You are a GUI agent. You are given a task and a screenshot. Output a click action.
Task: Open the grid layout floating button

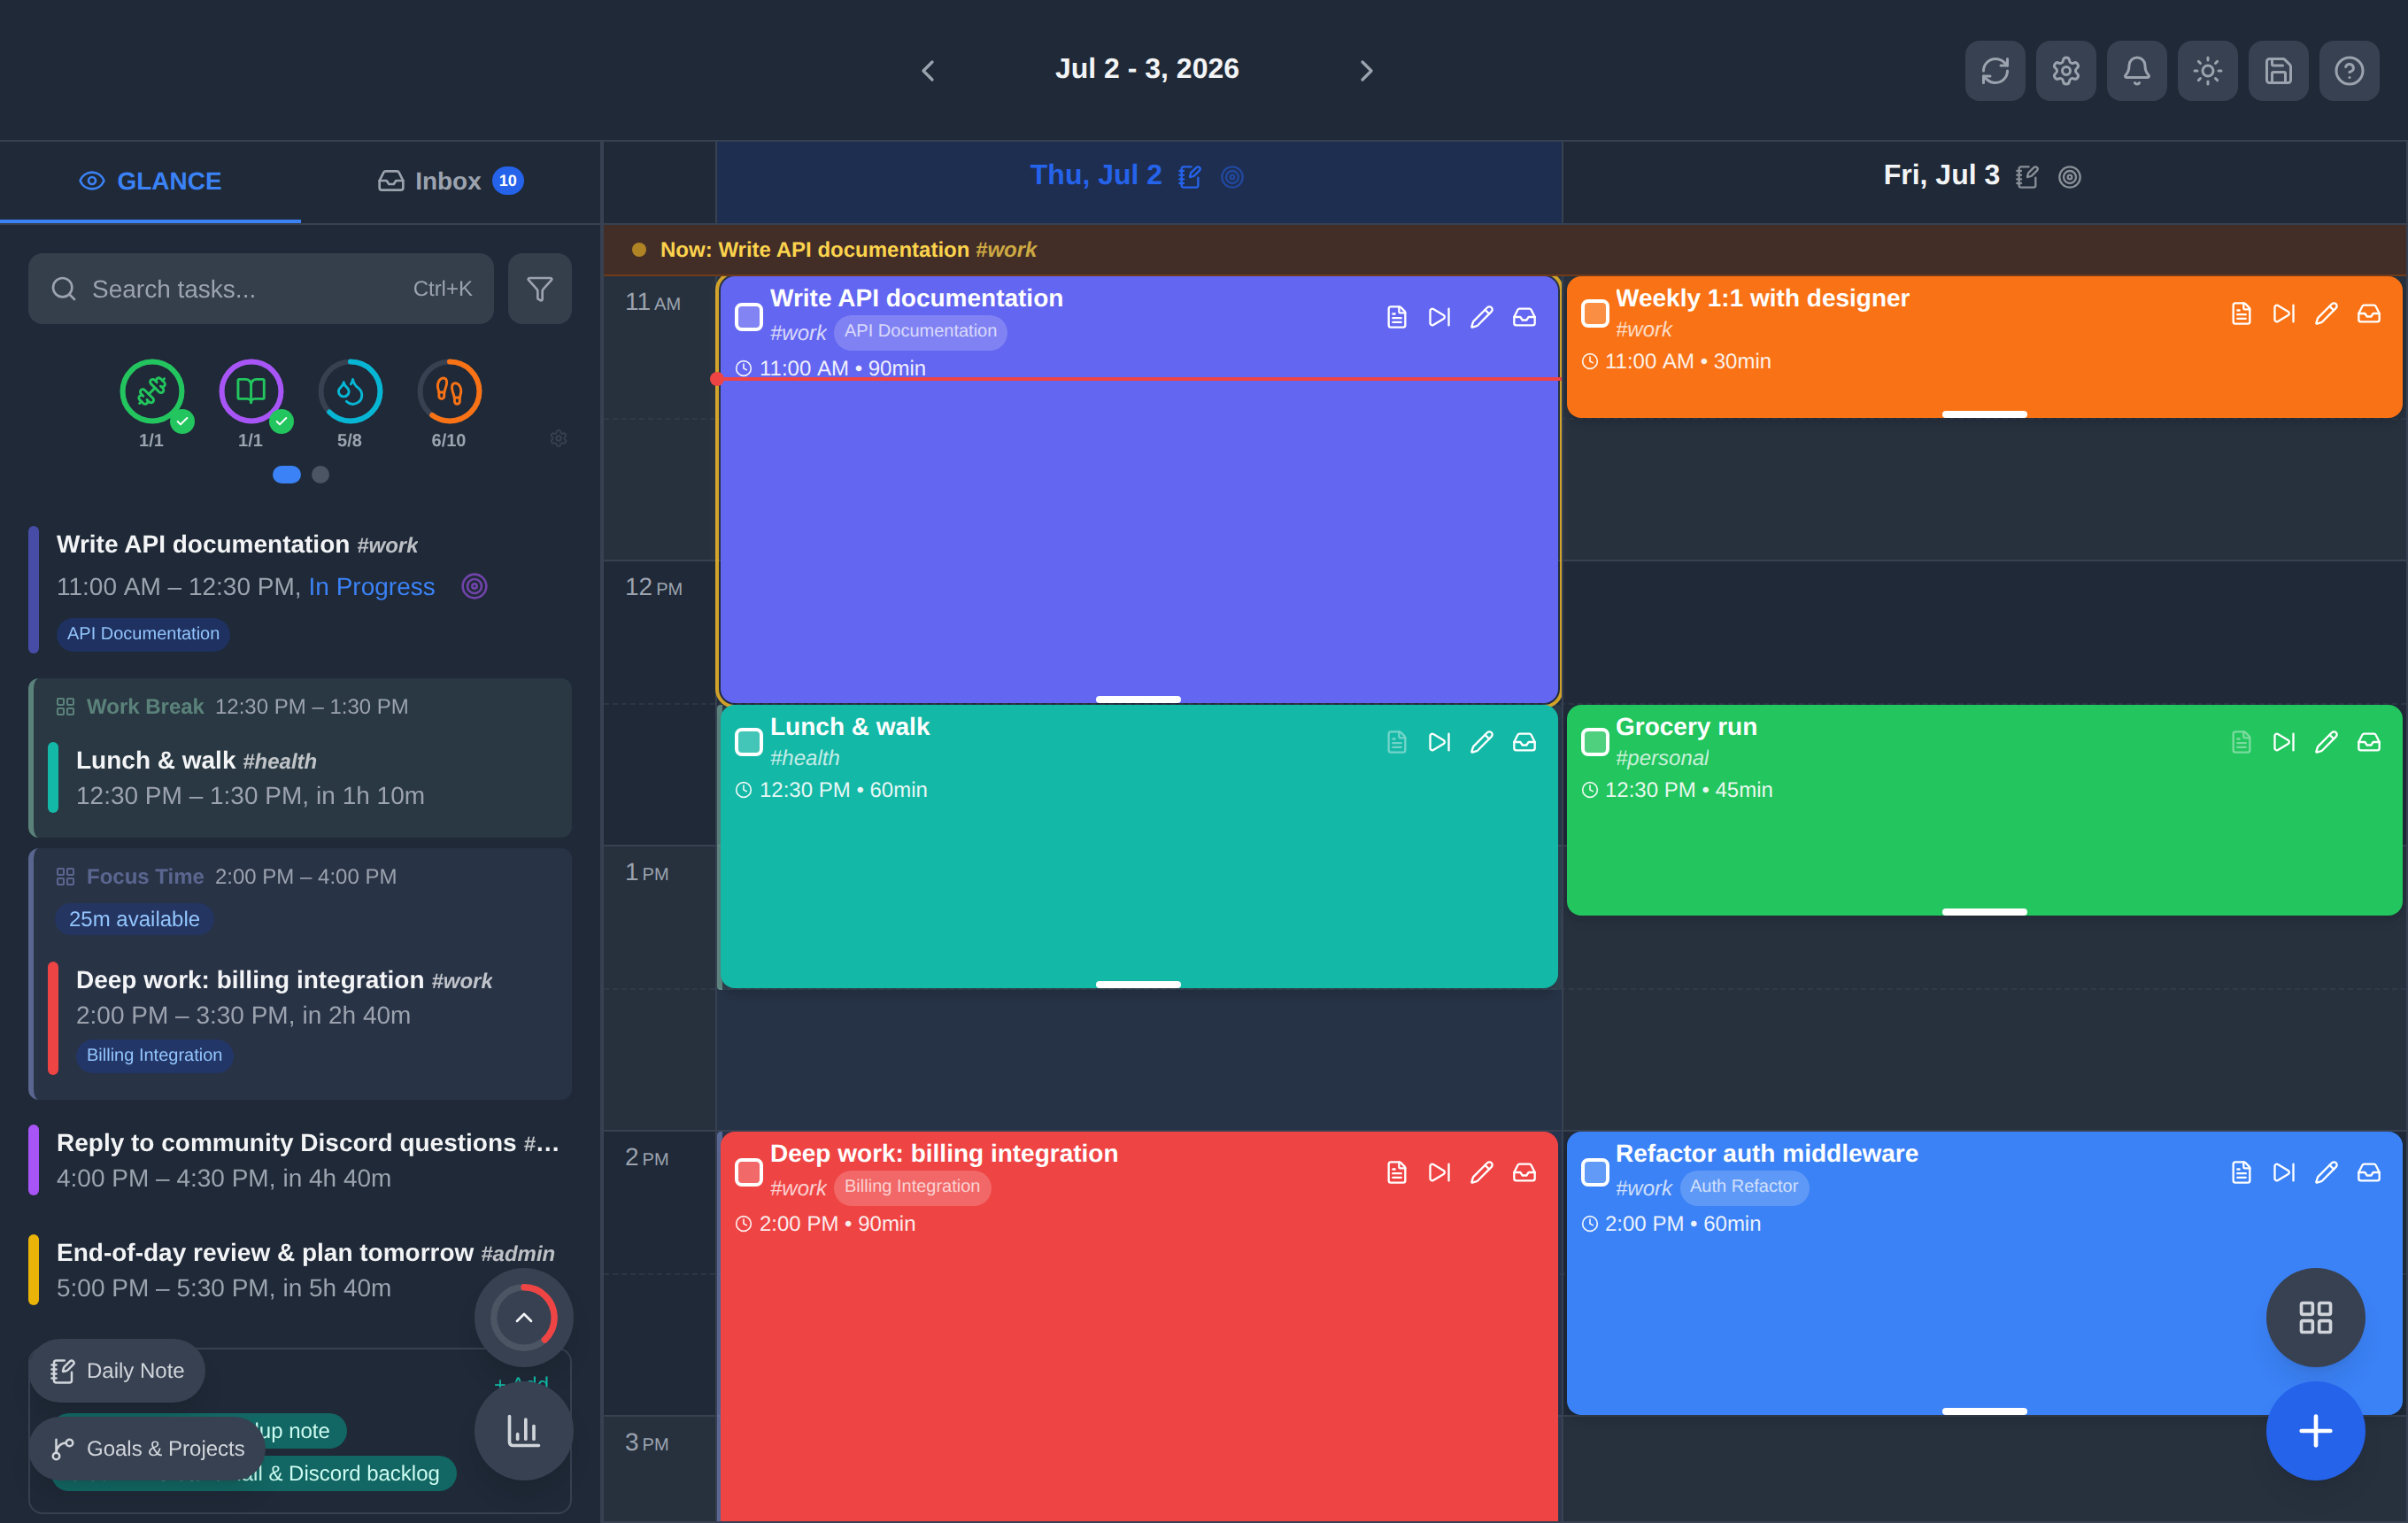[x=2316, y=1318]
